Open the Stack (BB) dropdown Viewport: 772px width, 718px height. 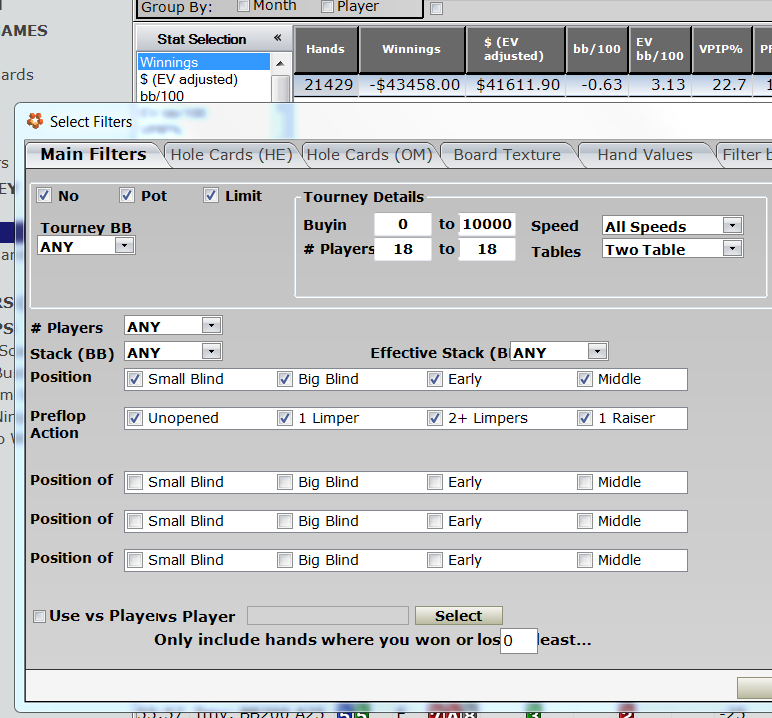(212, 352)
